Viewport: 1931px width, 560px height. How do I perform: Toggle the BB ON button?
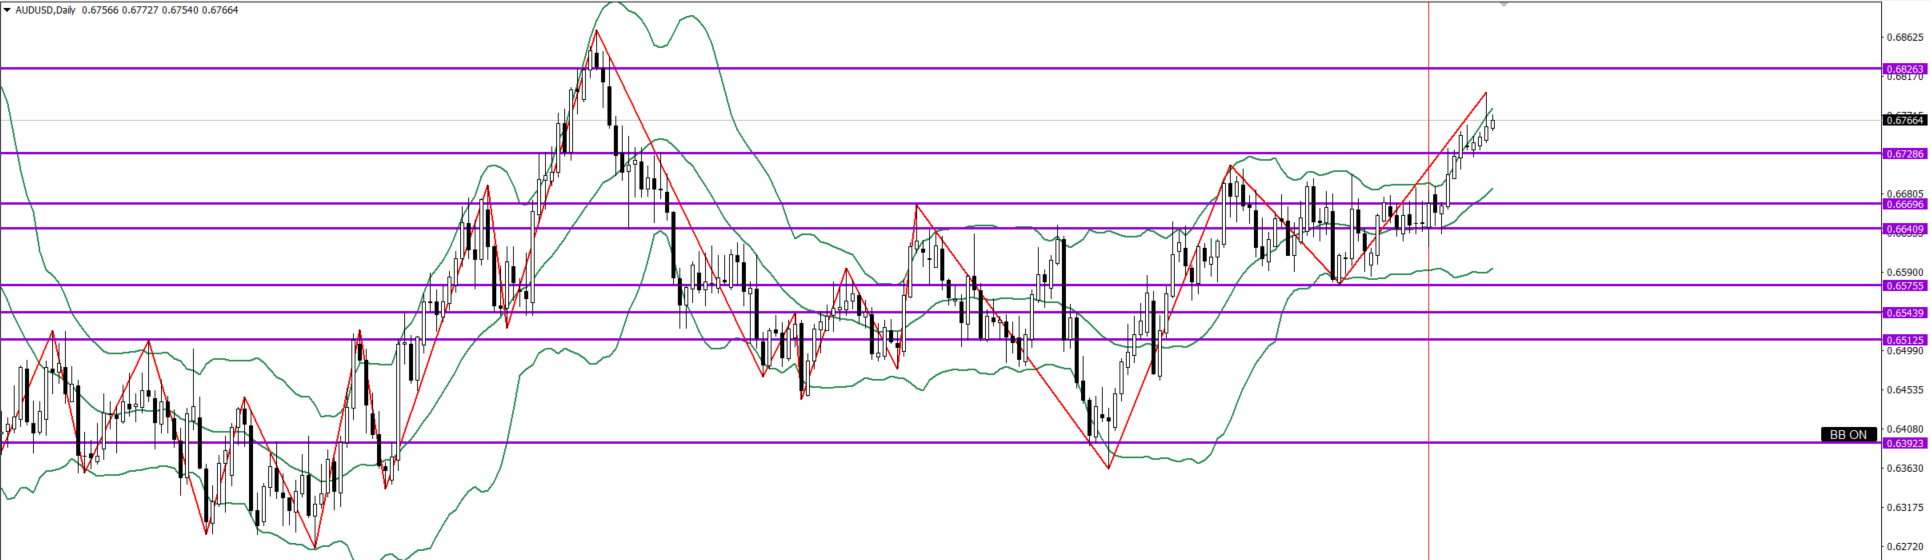1848,435
